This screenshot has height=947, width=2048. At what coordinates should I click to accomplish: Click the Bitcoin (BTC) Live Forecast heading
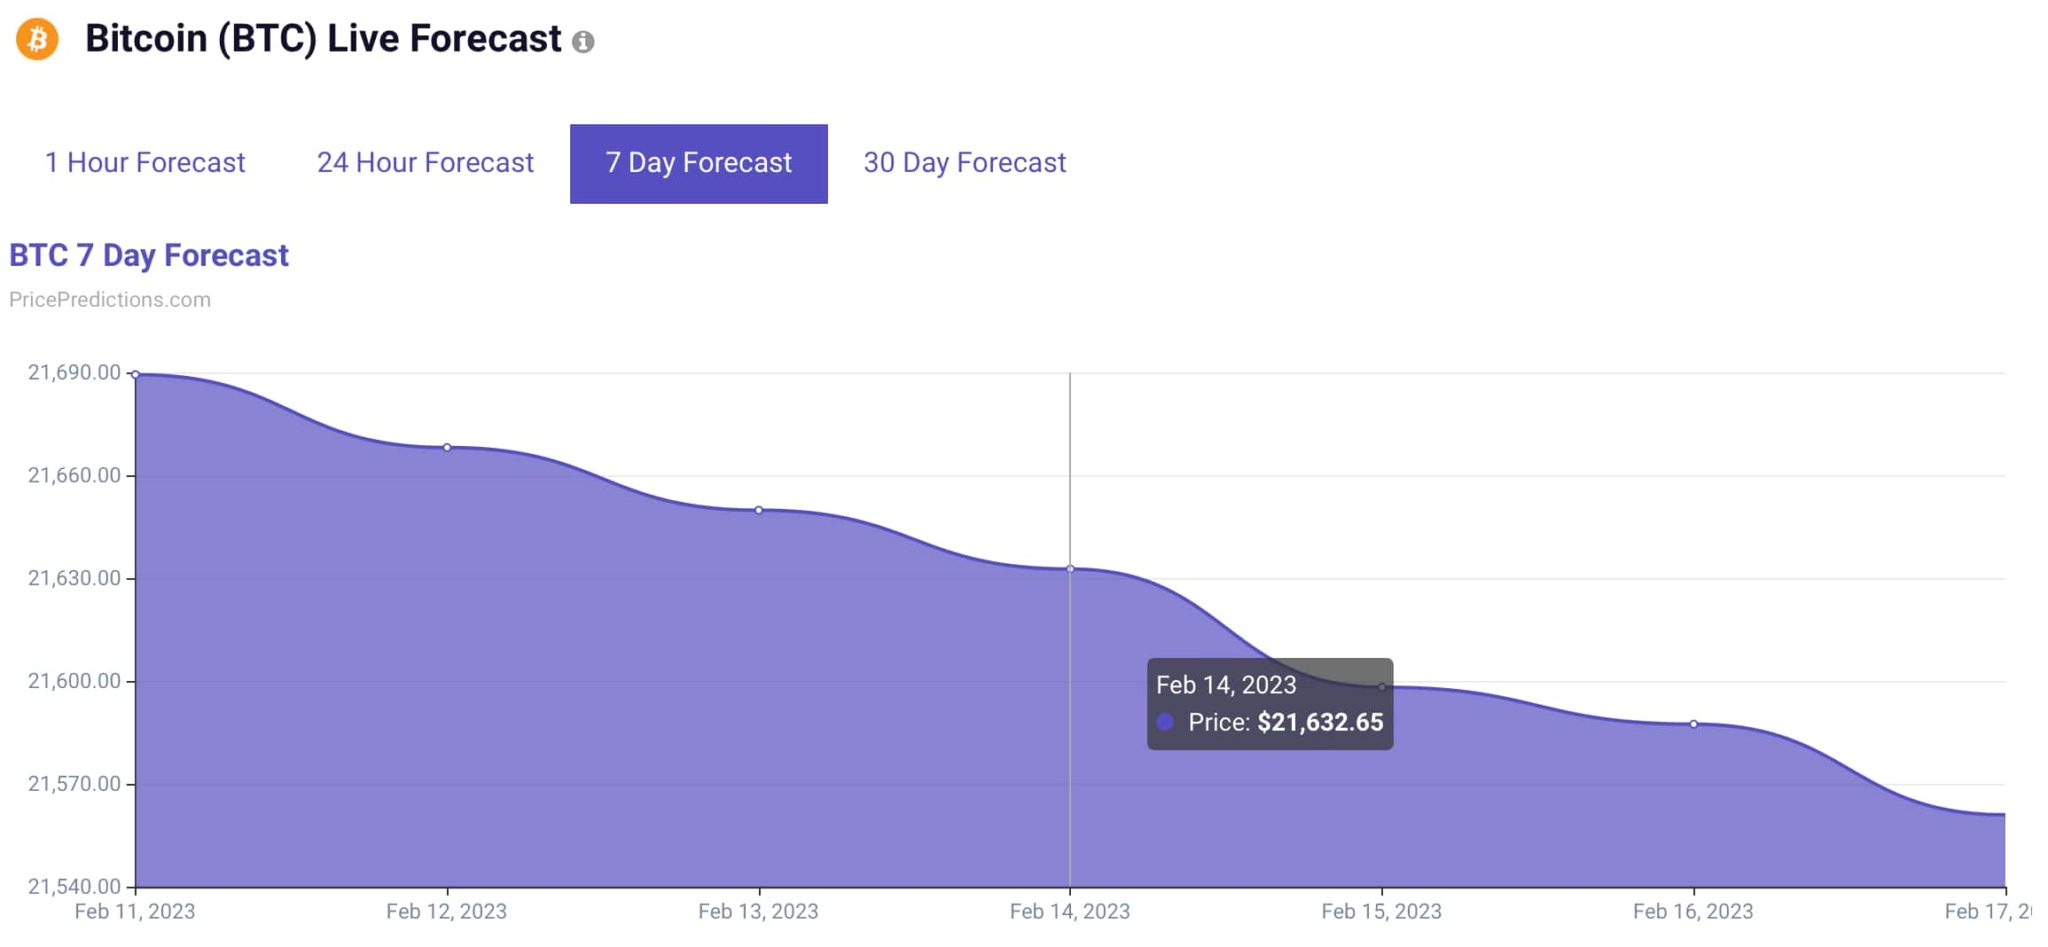tap(323, 39)
